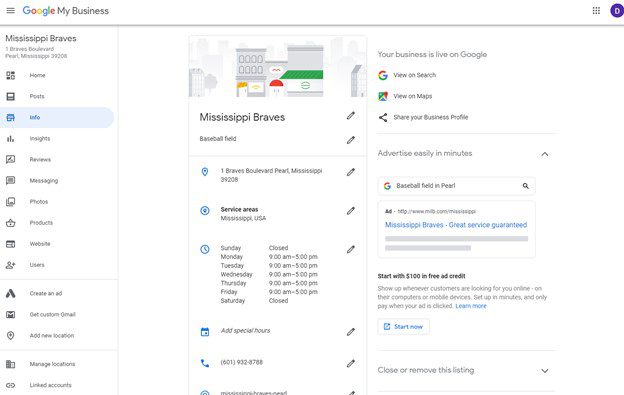The image size is (624, 395).
Task: Click the Maps icon for View on Maps
Action: click(383, 96)
